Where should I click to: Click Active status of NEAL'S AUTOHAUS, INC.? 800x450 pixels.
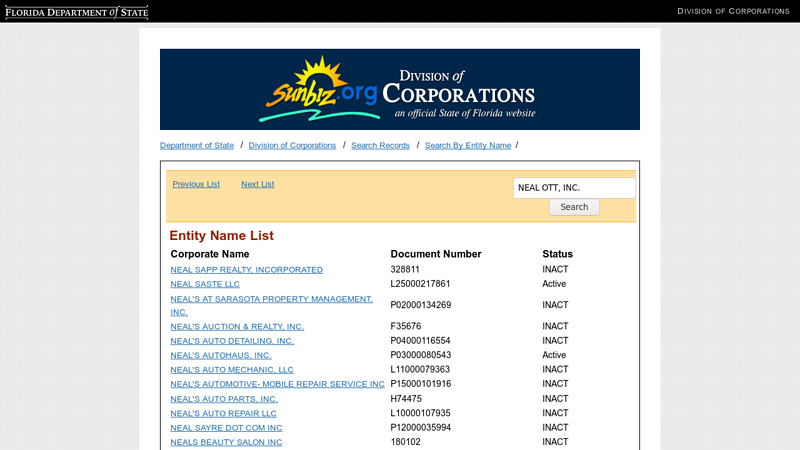(x=554, y=355)
